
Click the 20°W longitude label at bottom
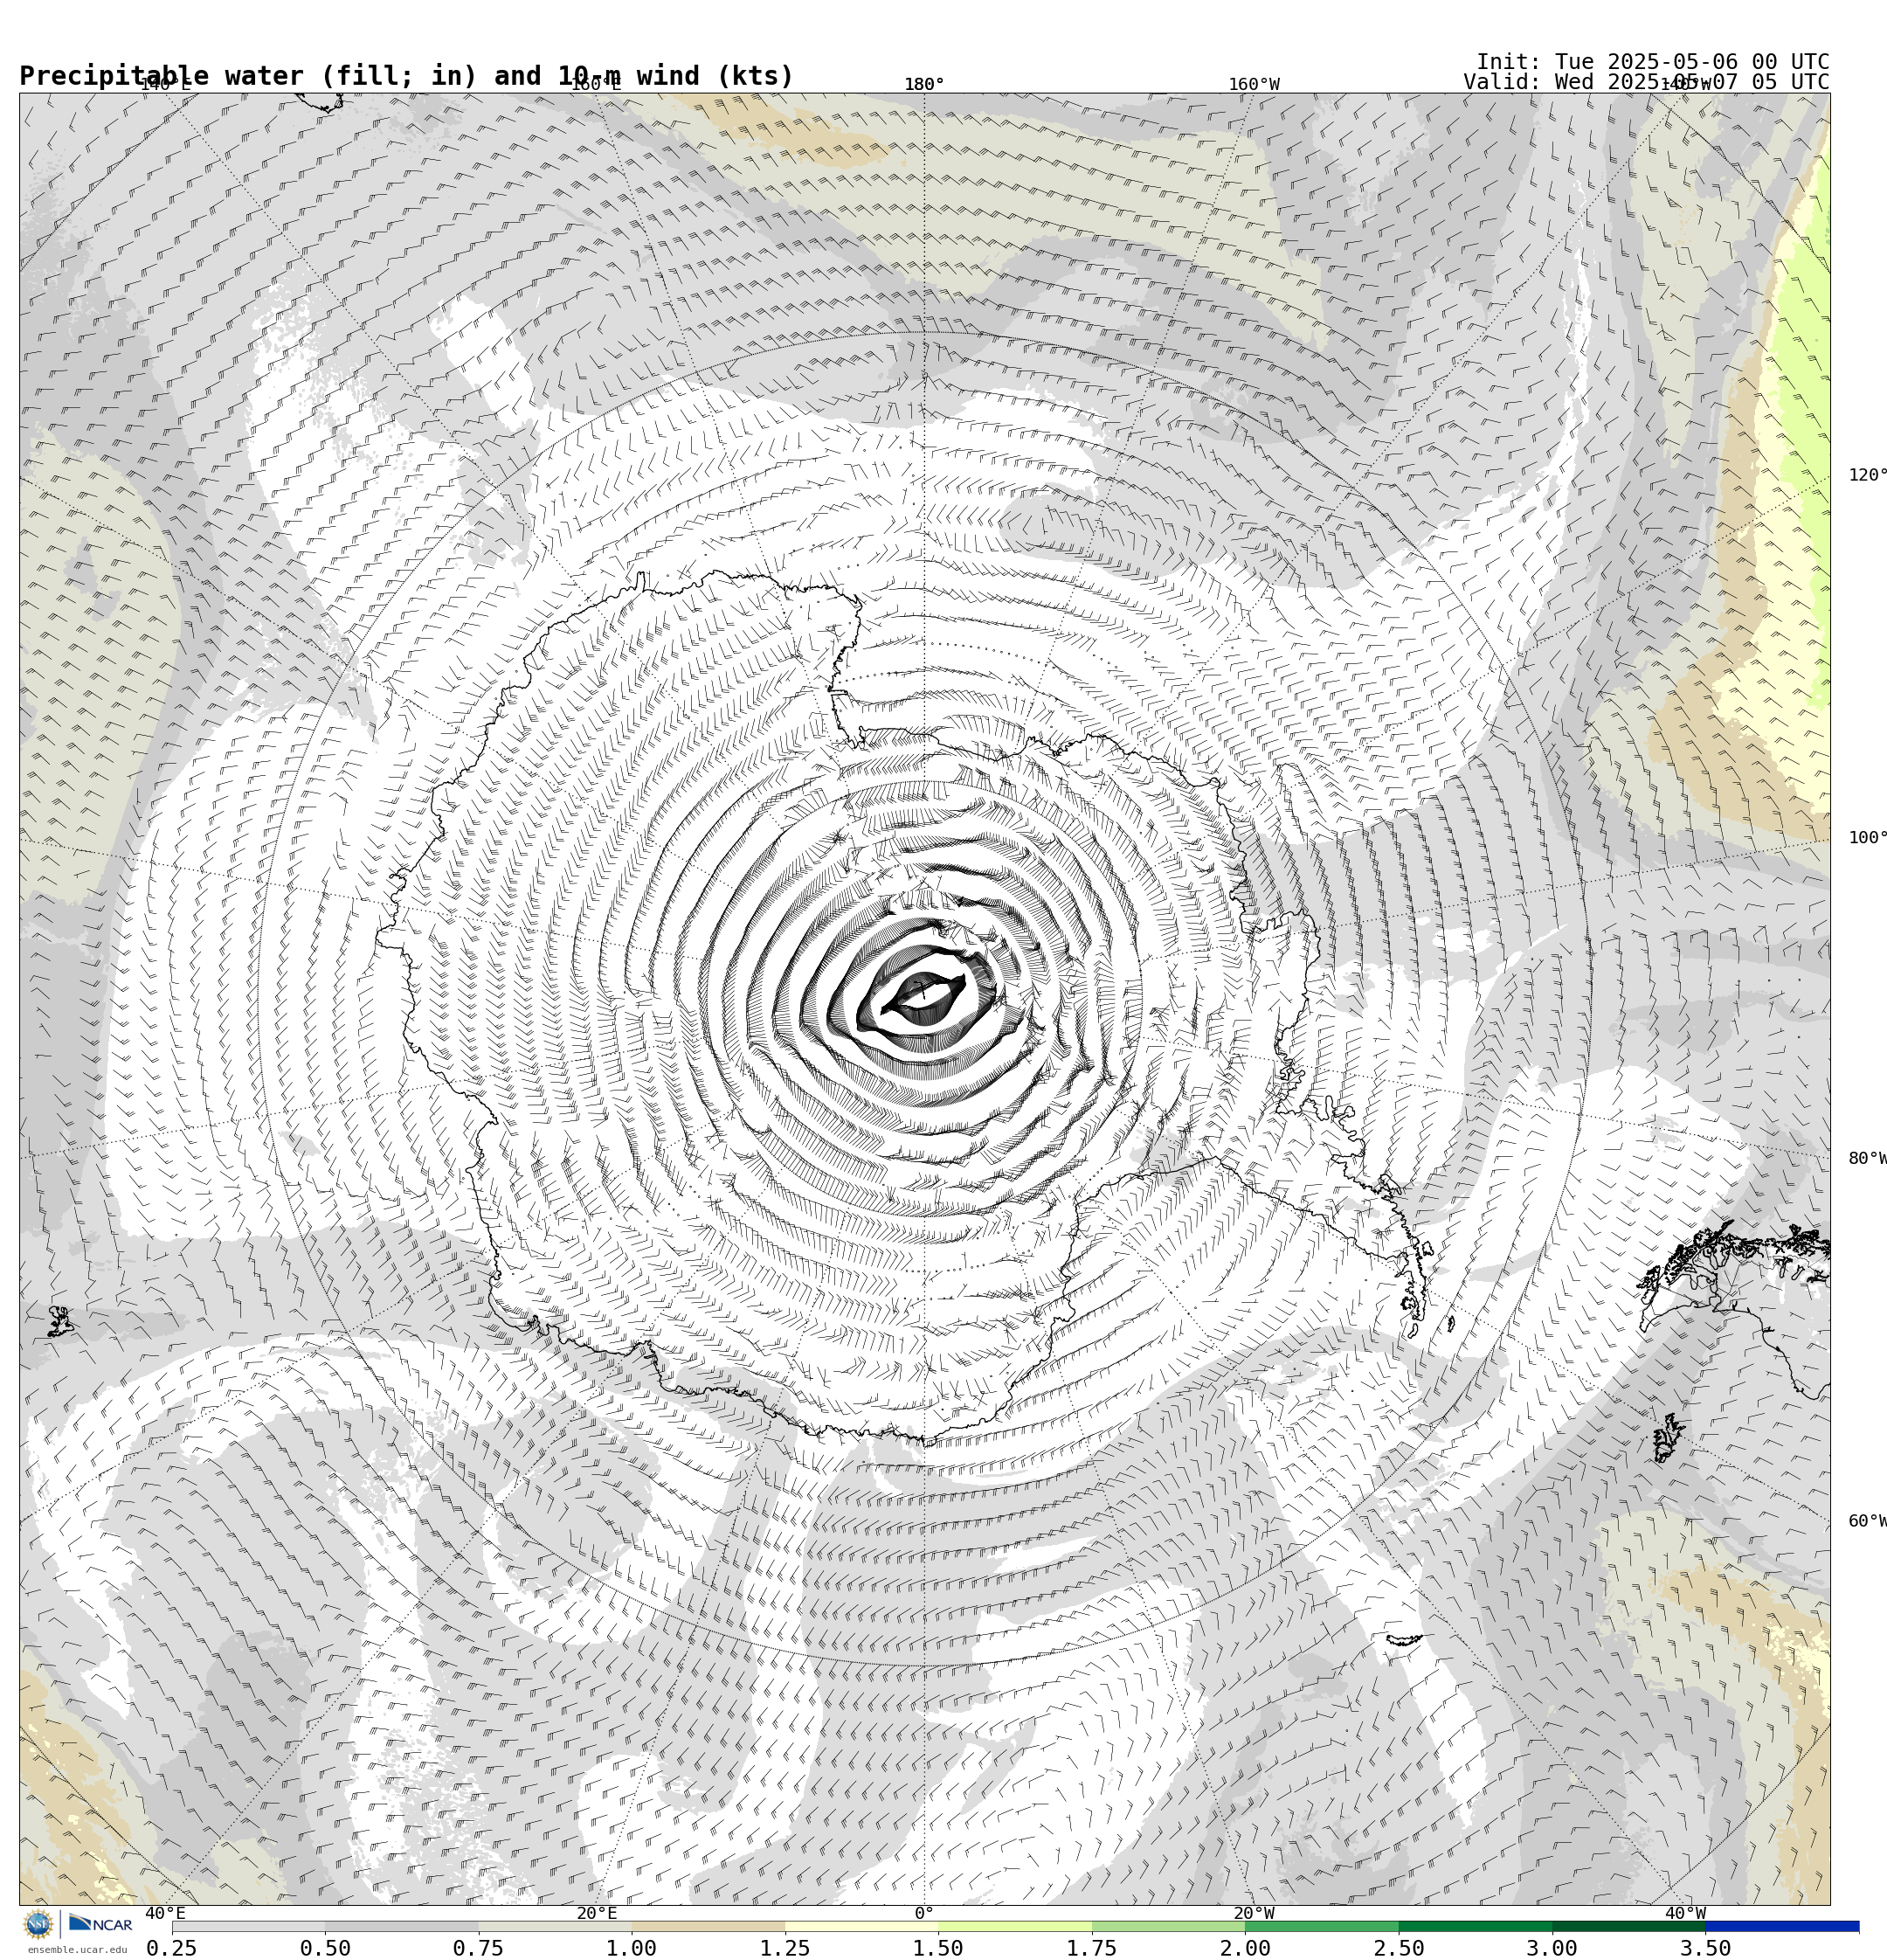[1254, 1914]
